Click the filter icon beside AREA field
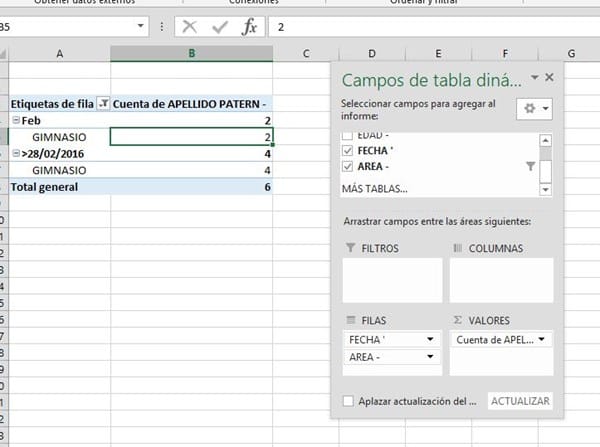 (x=530, y=167)
